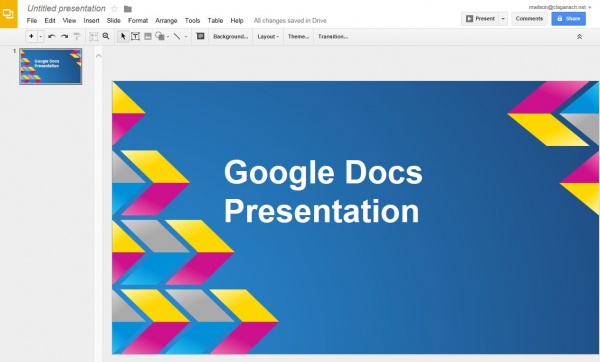The width and height of the screenshot is (600, 362).
Task: Click the blue Share button
Action: coord(569,19)
